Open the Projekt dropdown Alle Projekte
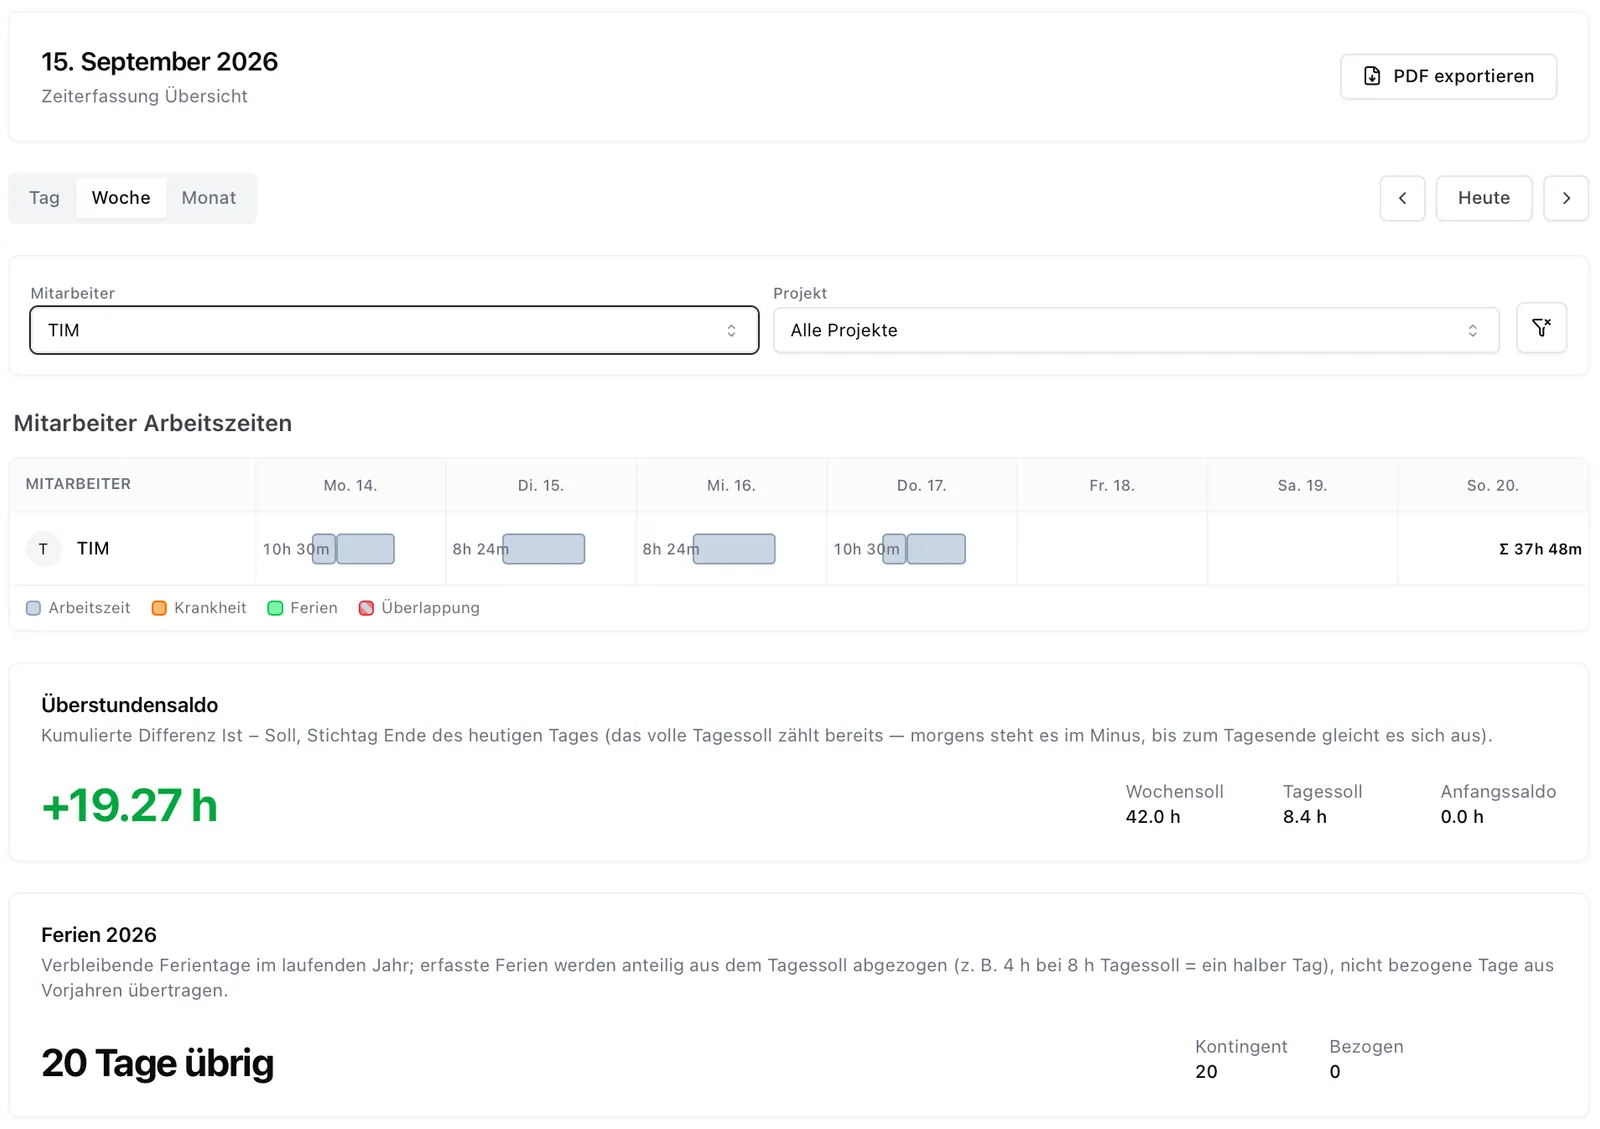Image resolution: width=1600 pixels, height=1129 pixels. (x=1136, y=330)
